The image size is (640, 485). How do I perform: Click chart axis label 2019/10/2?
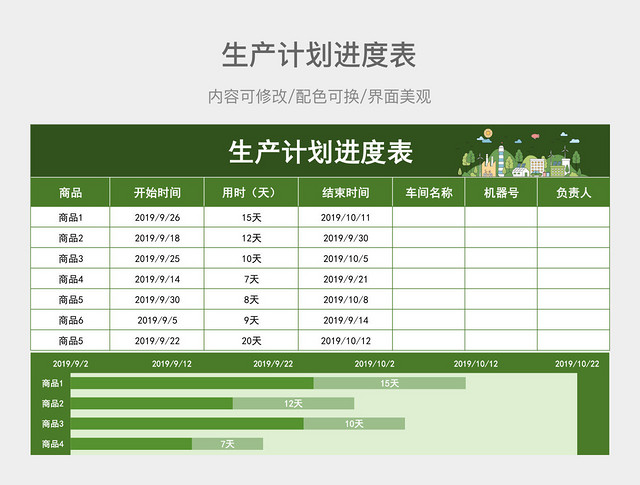[x=374, y=363]
